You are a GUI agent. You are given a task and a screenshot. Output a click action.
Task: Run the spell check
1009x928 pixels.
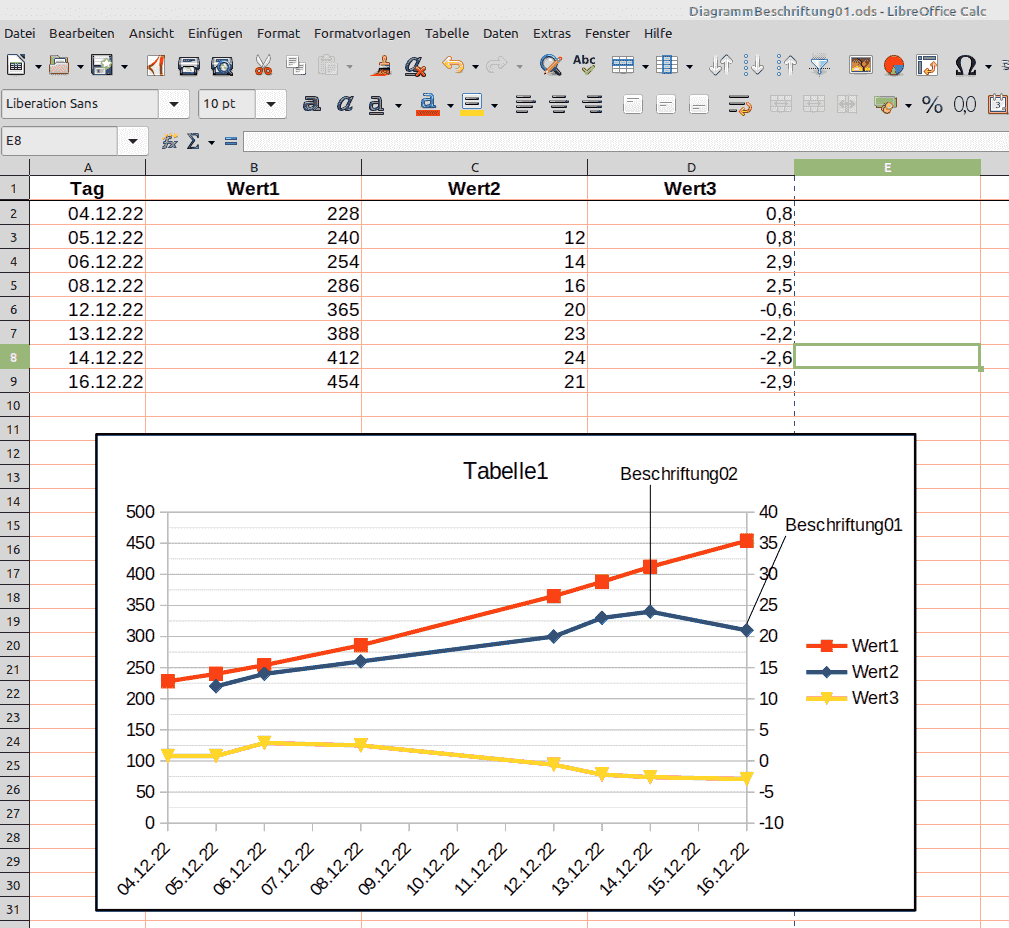(x=584, y=65)
